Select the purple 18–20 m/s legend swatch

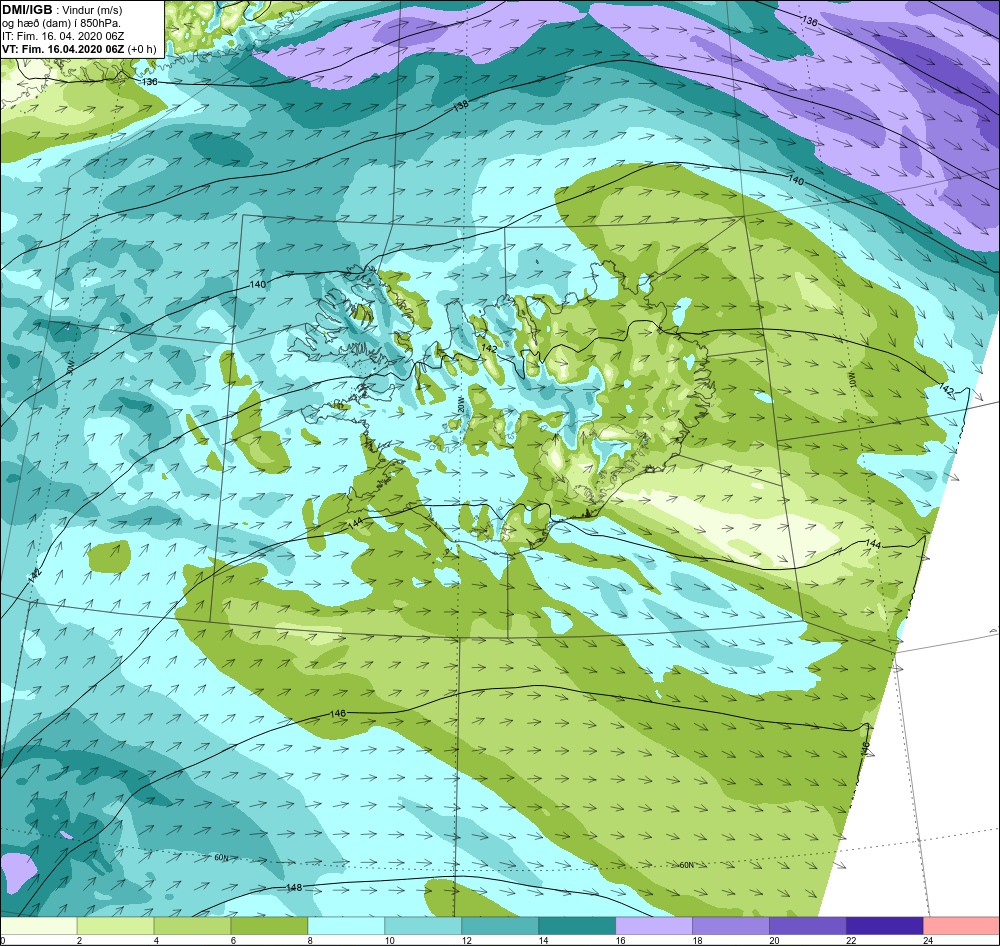click(730, 926)
